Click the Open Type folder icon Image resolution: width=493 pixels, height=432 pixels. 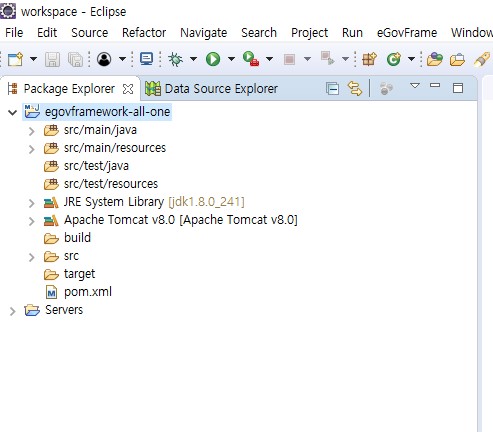pos(435,59)
